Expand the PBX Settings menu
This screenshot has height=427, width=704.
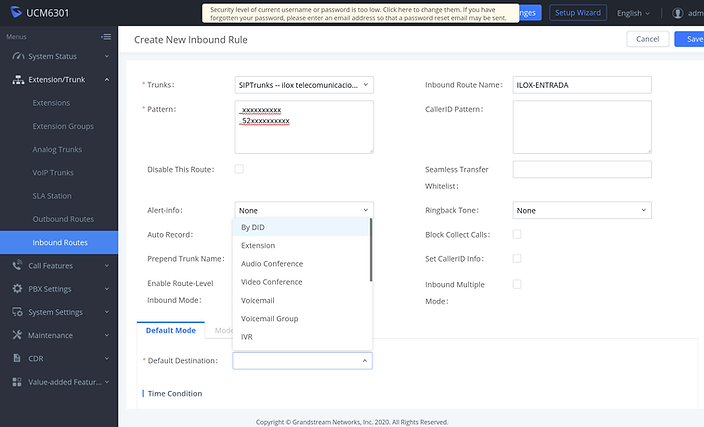pyautogui.click(x=59, y=289)
